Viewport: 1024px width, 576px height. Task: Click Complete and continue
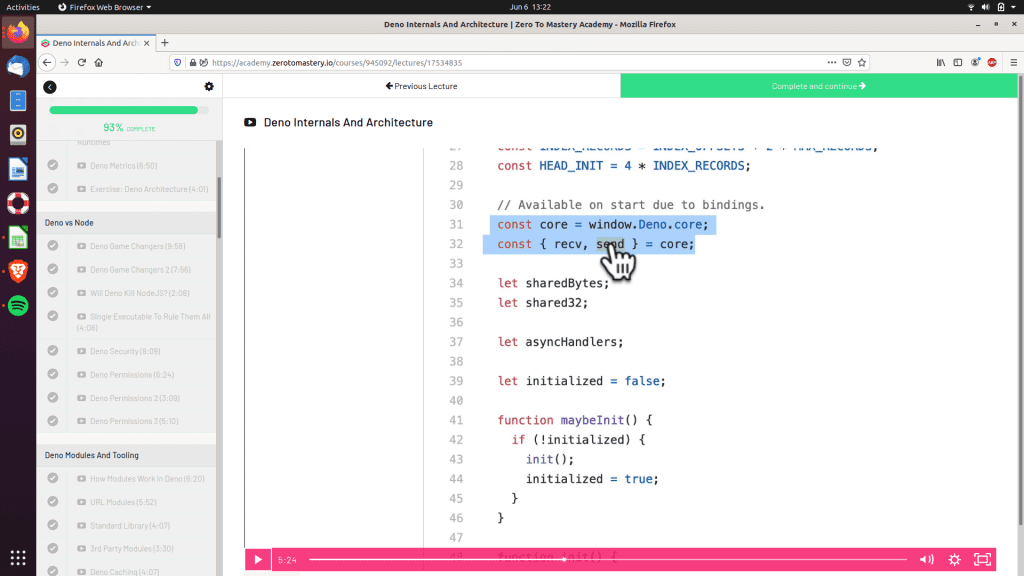818,86
